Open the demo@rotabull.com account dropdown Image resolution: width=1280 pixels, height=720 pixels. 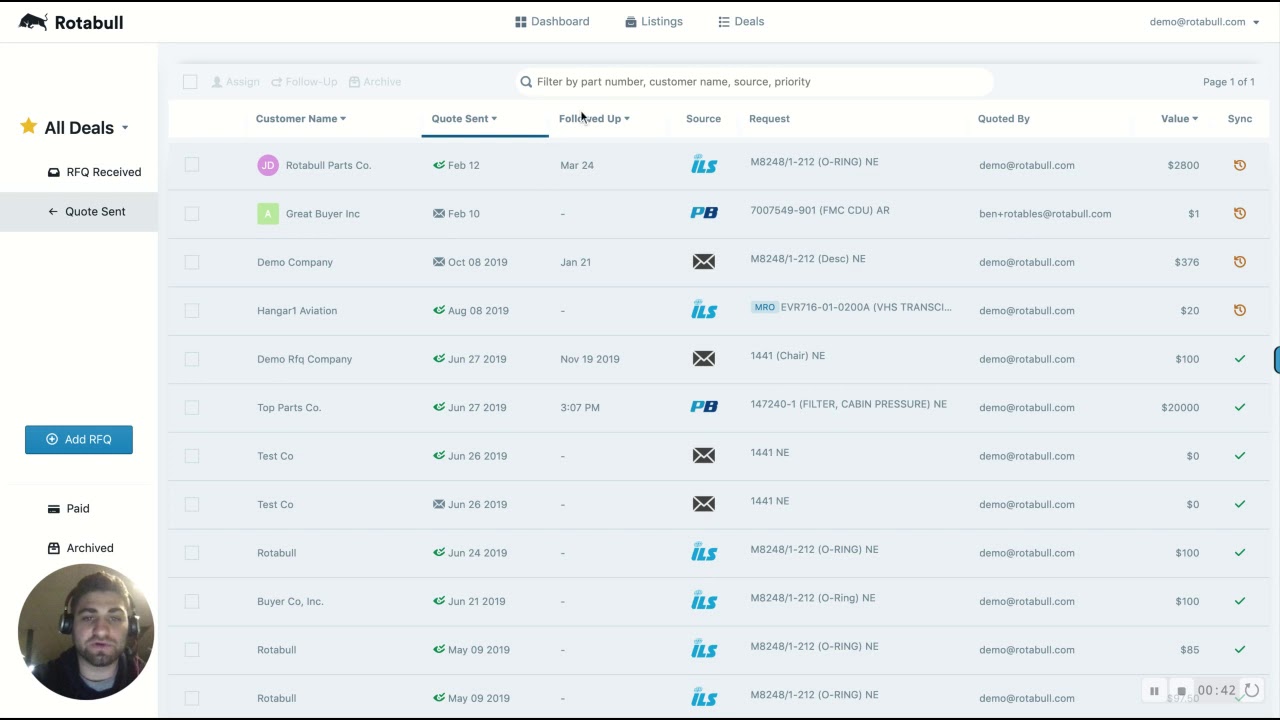tap(1204, 22)
